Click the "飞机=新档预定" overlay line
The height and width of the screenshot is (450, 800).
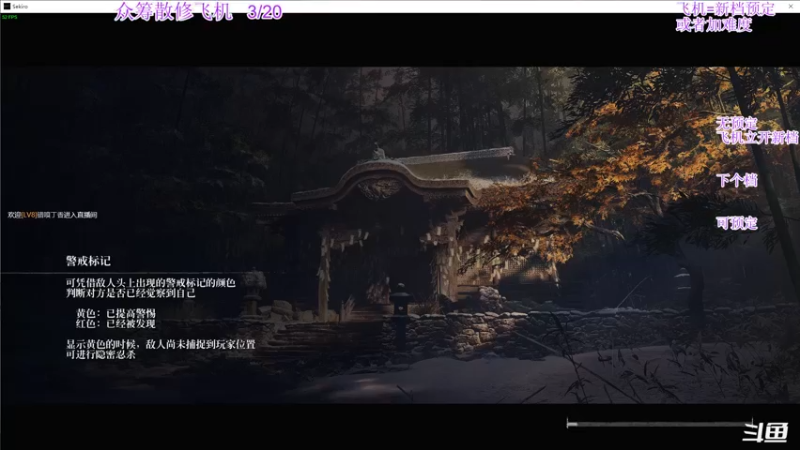(x=726, y=9)
